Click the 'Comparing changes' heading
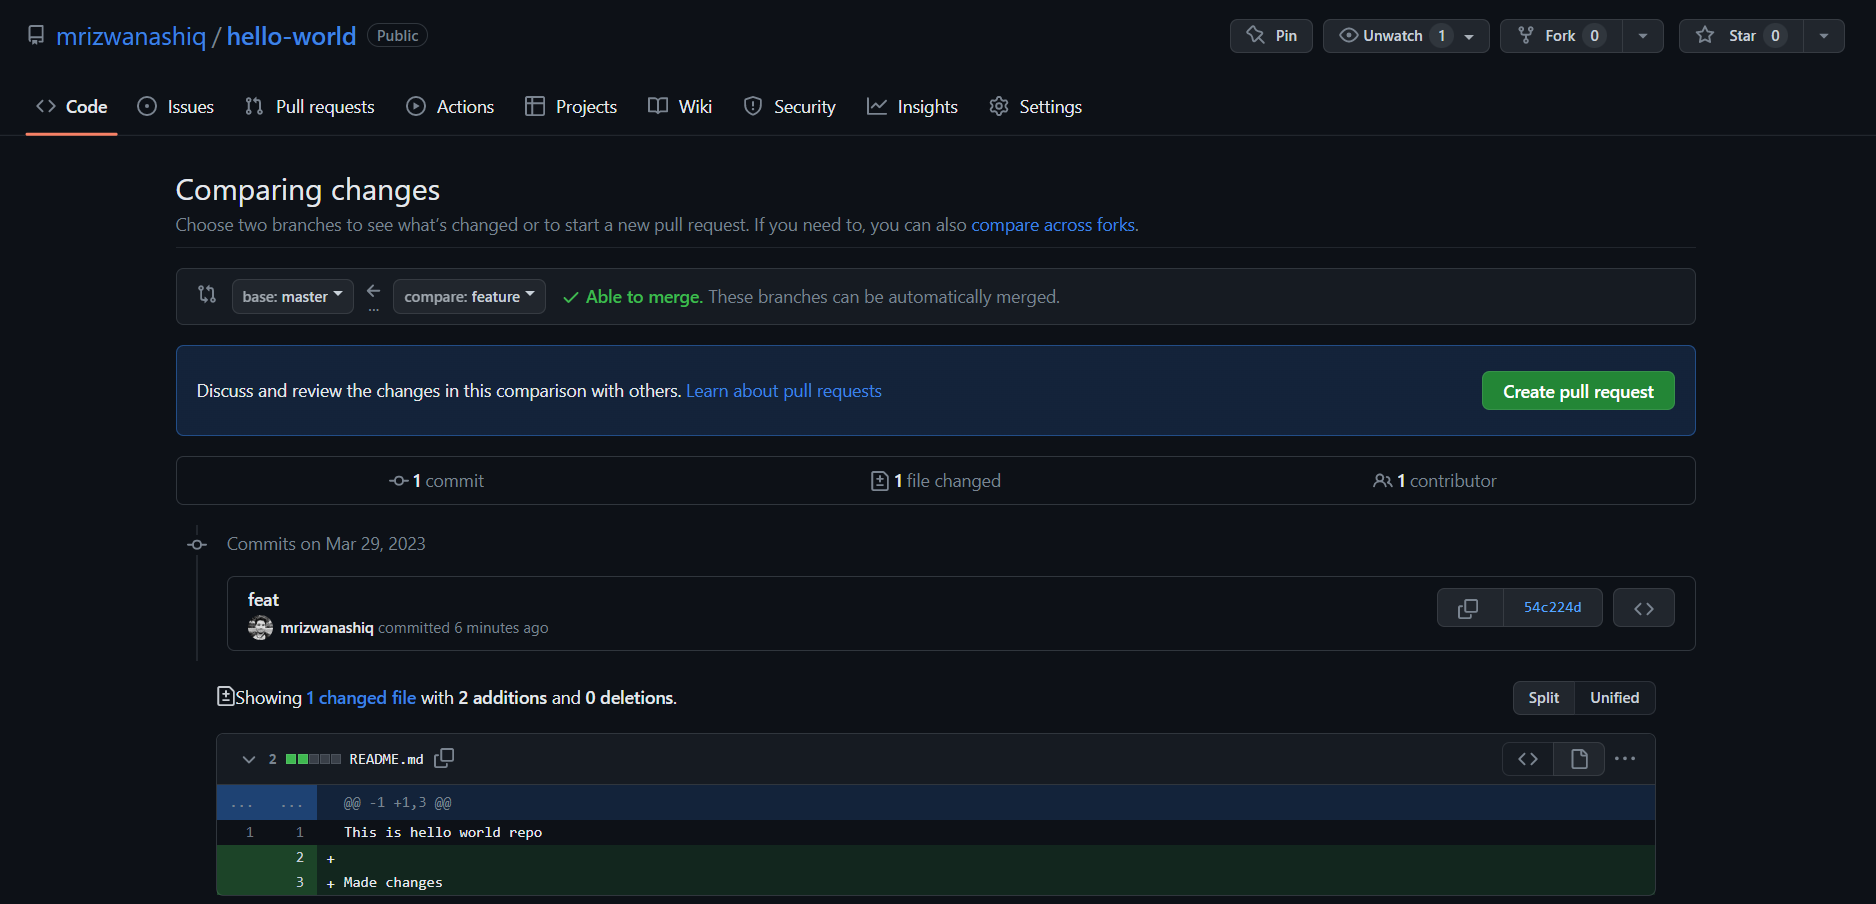The image size is (1876, 904). tap(308, 190)
